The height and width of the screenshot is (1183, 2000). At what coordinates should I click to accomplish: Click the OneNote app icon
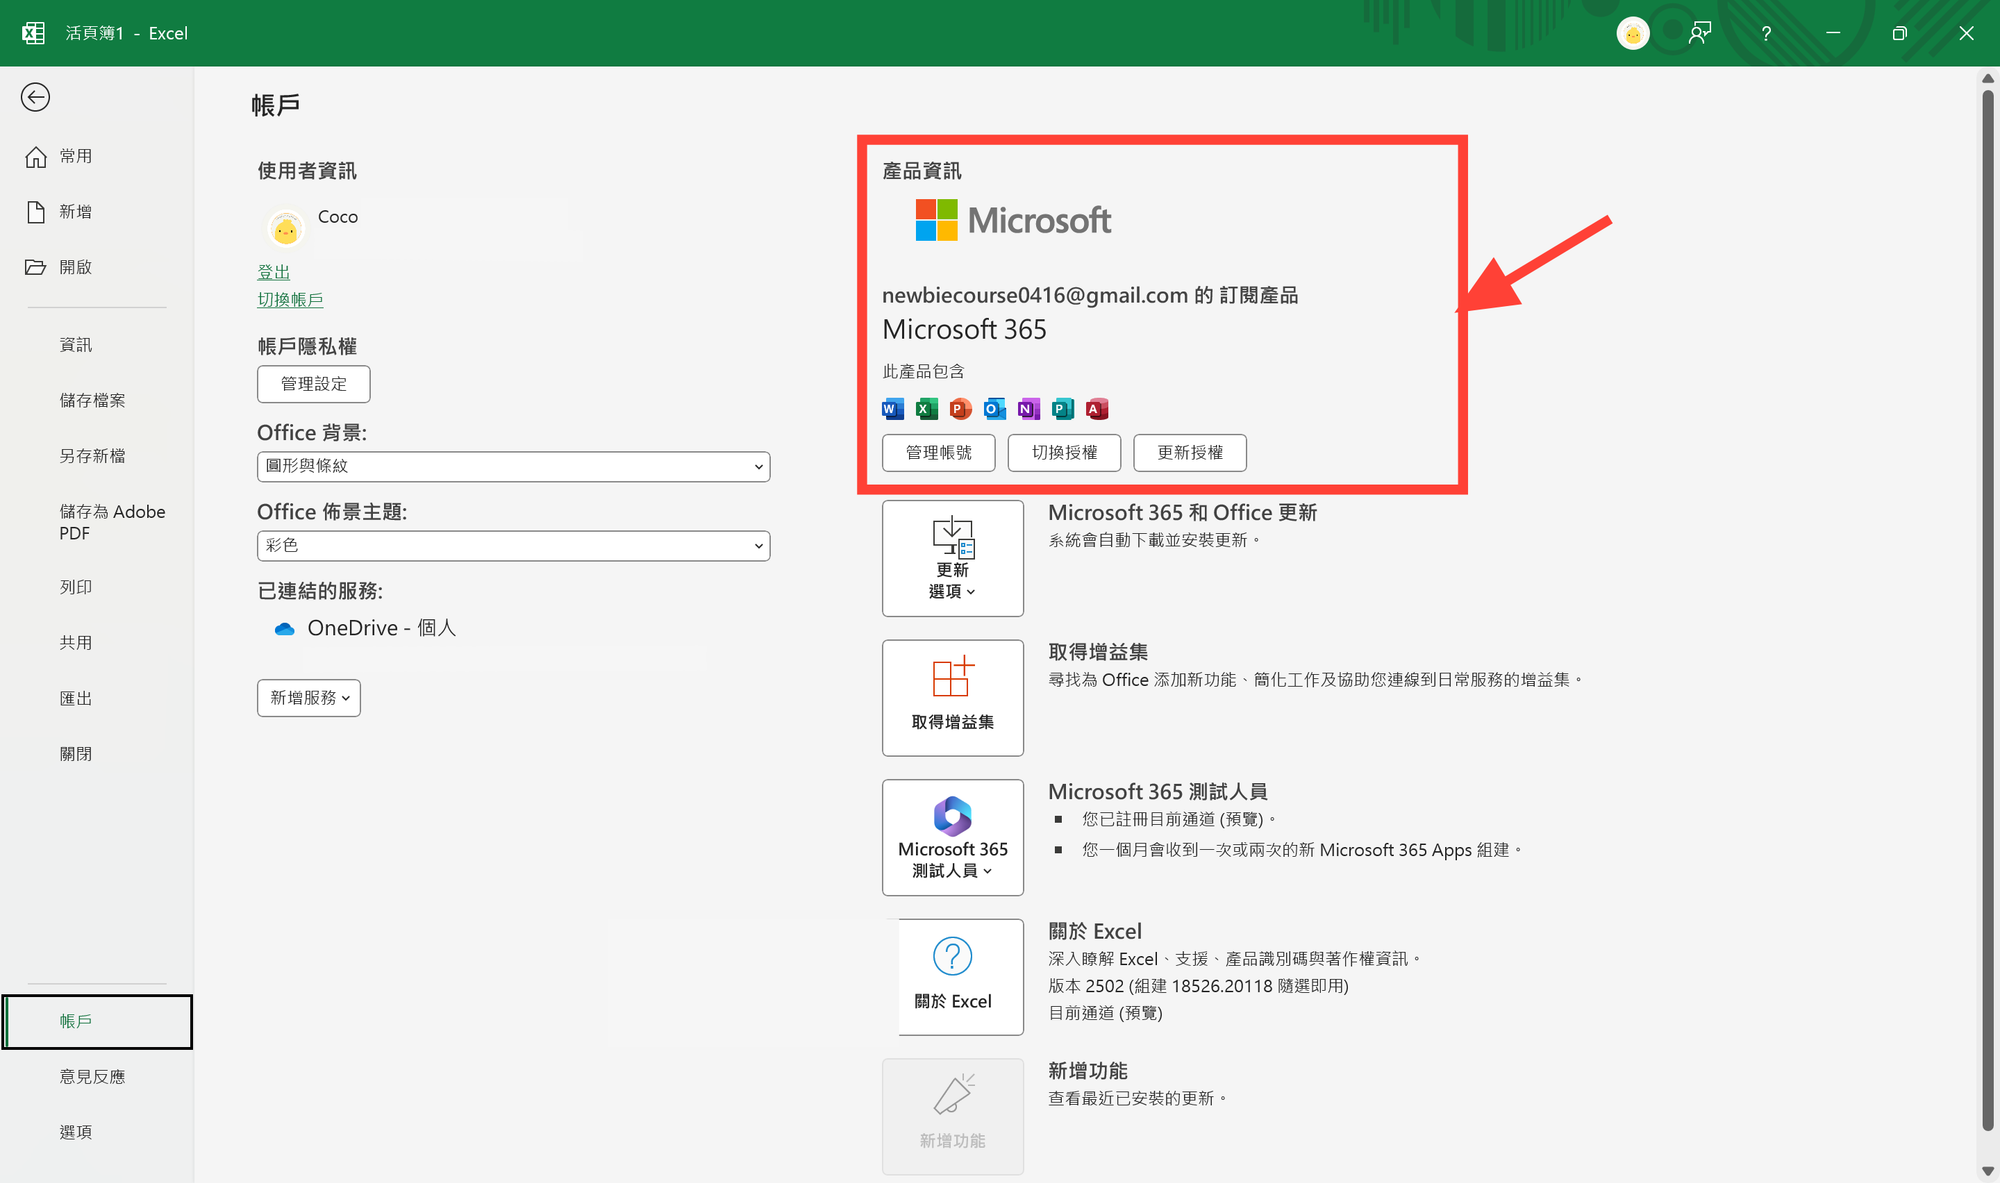1028,409
